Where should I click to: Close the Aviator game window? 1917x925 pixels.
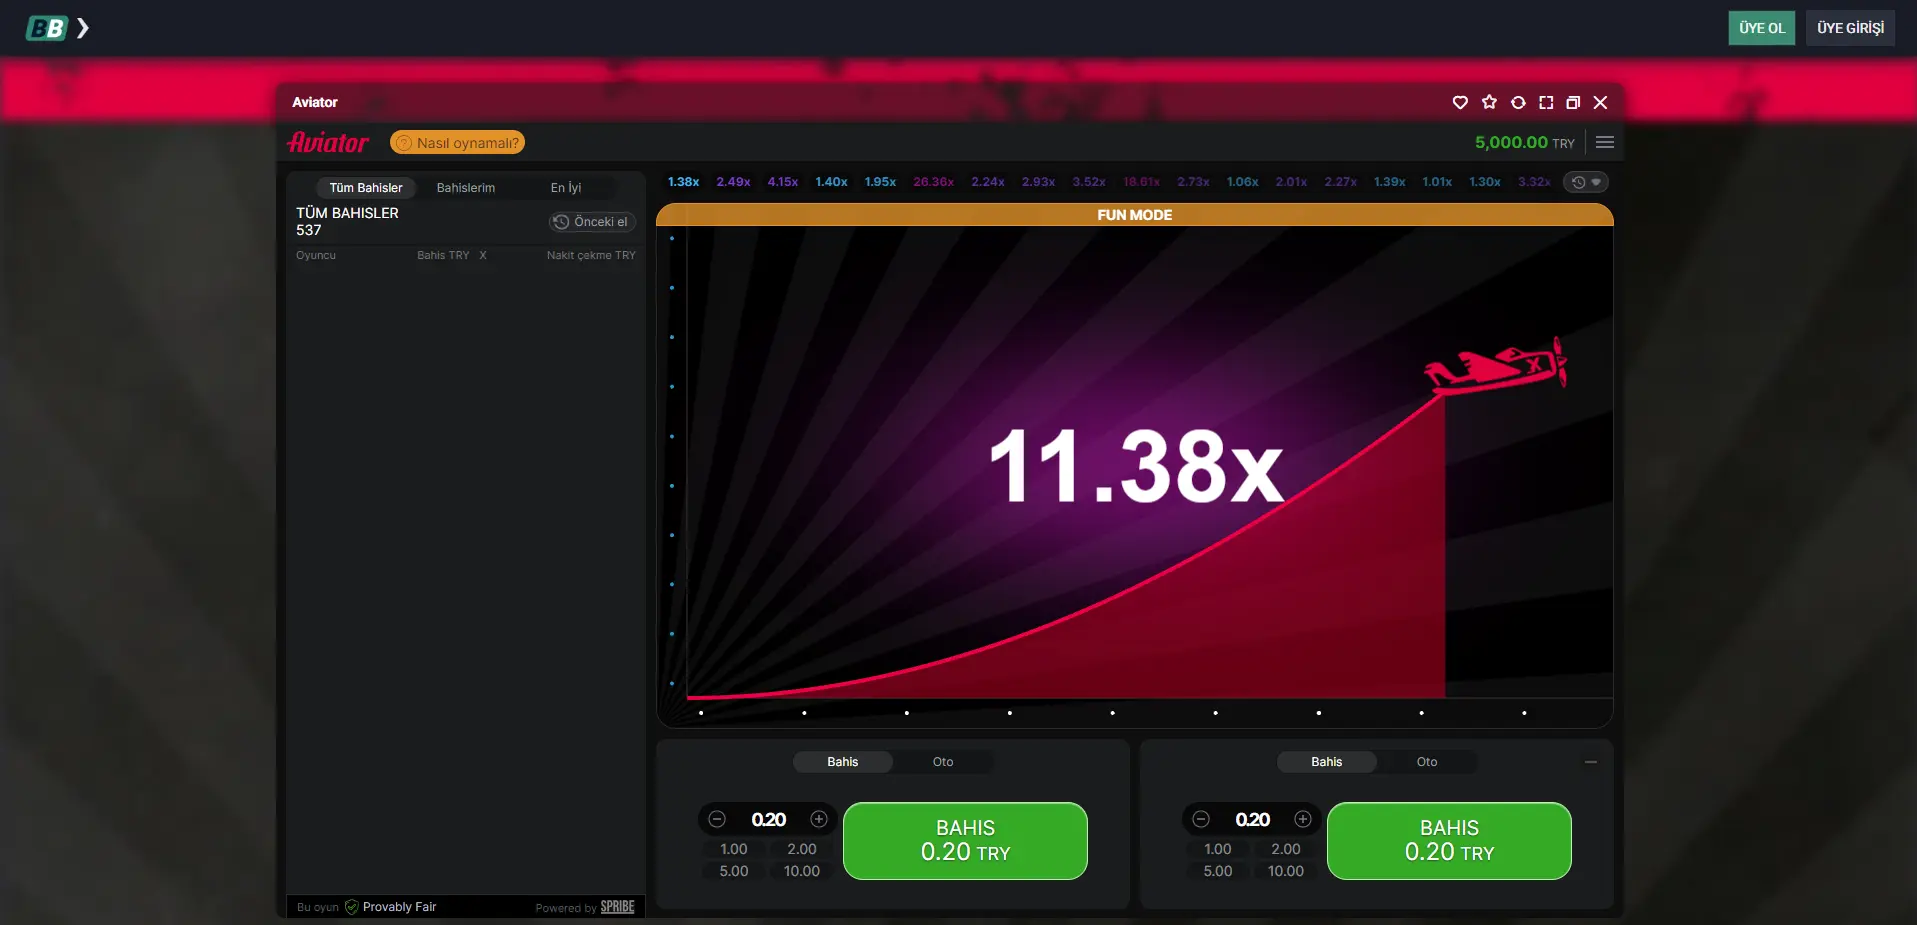(1600, 102)
